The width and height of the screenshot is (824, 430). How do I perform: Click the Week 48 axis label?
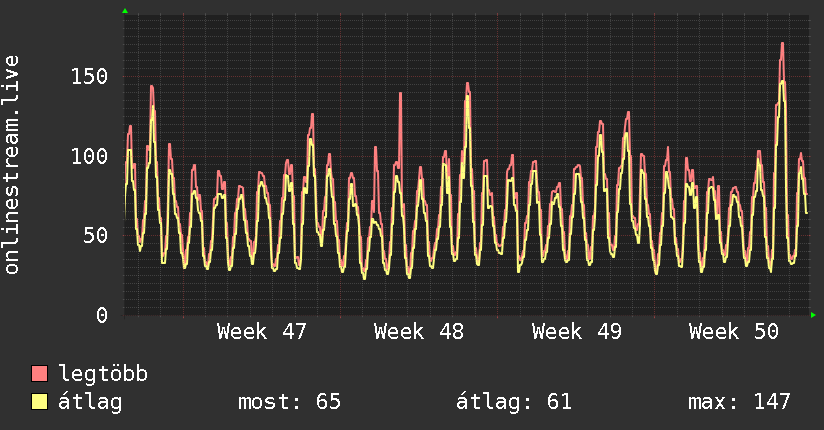coord(419,332)
